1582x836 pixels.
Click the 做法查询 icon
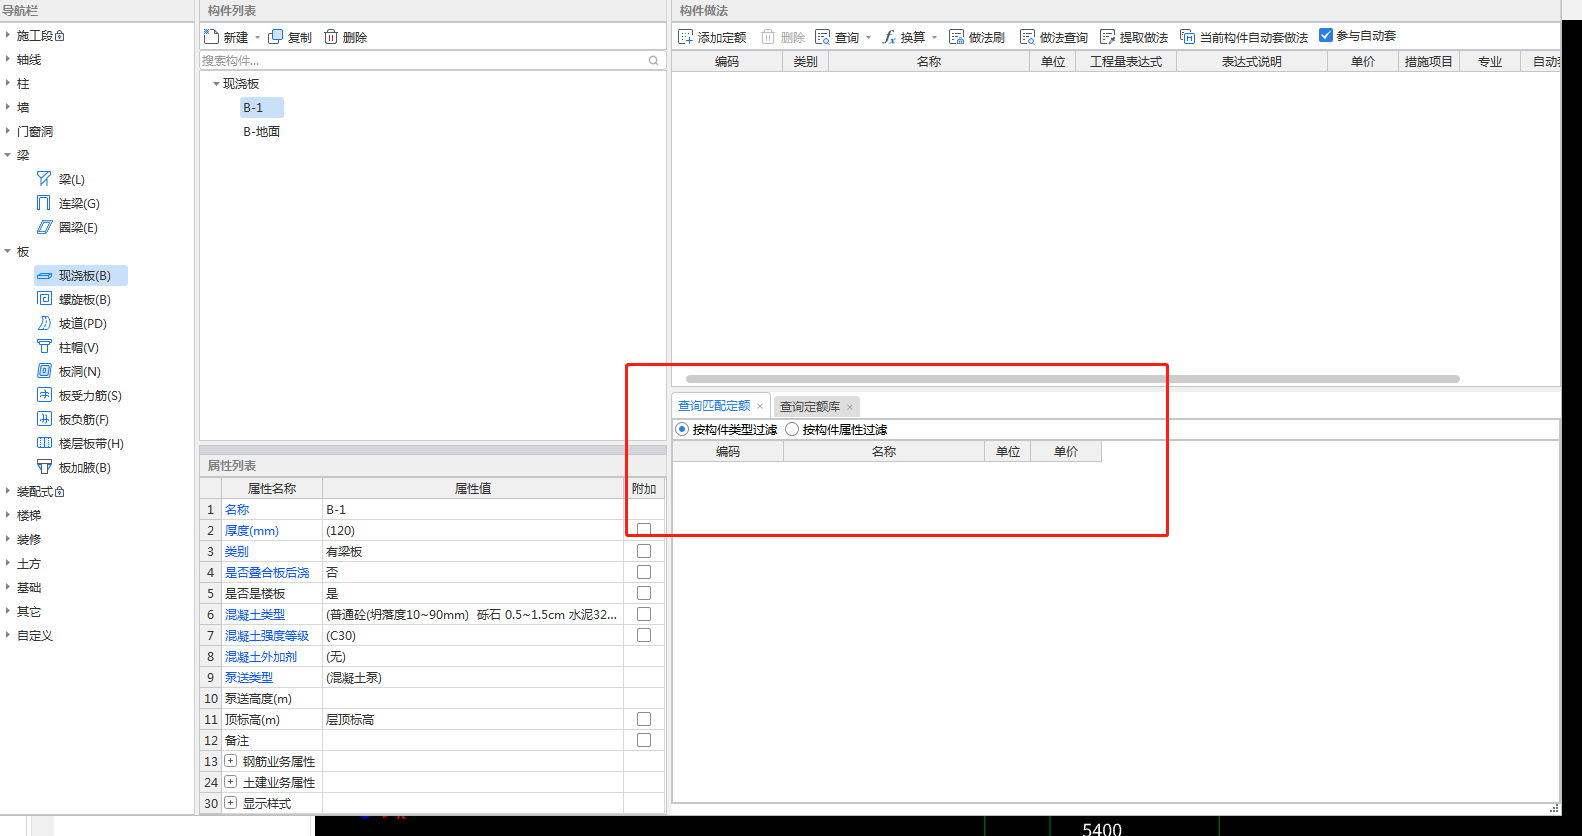(1027, 37)
